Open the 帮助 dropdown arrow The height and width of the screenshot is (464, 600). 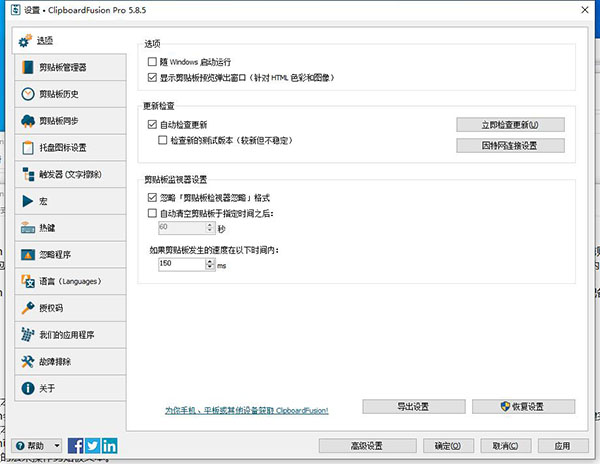57,446
